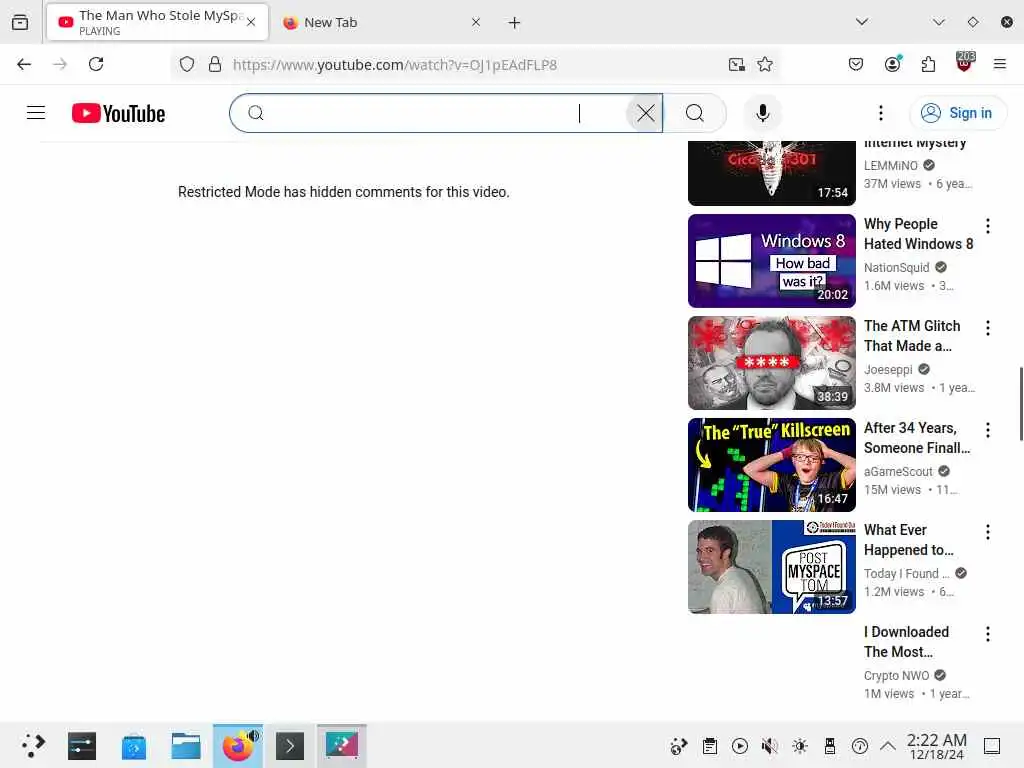The image size is (1024, 768).
Task: Show site security lock information
Action: [x=215, y=64]
